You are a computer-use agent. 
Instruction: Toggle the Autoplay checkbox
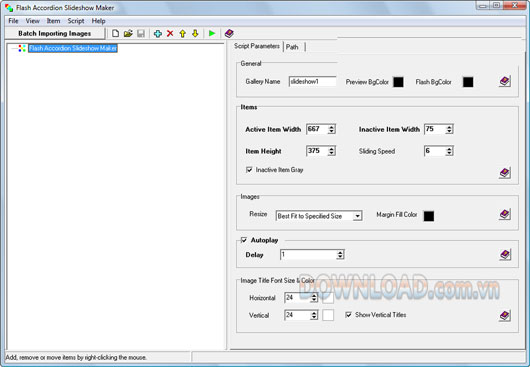click(x=244, y=240)
